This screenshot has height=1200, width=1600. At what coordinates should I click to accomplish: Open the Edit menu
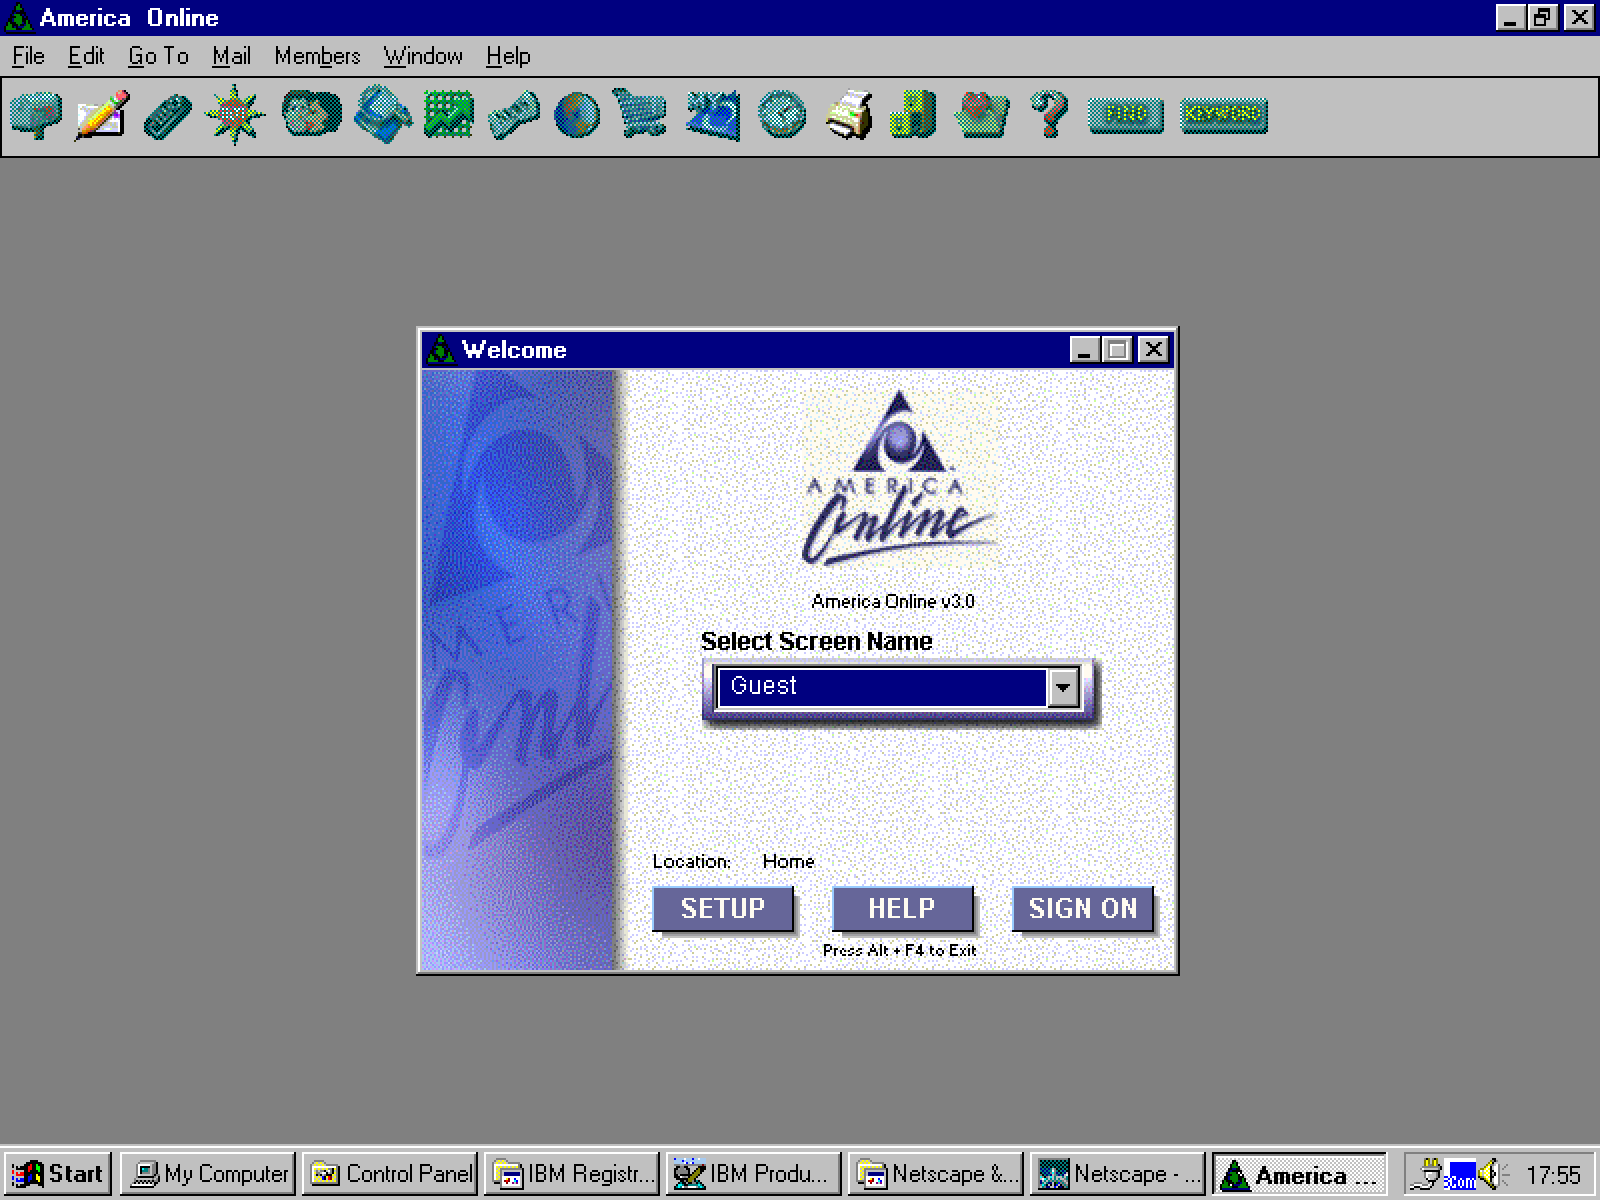coord(86,56)
